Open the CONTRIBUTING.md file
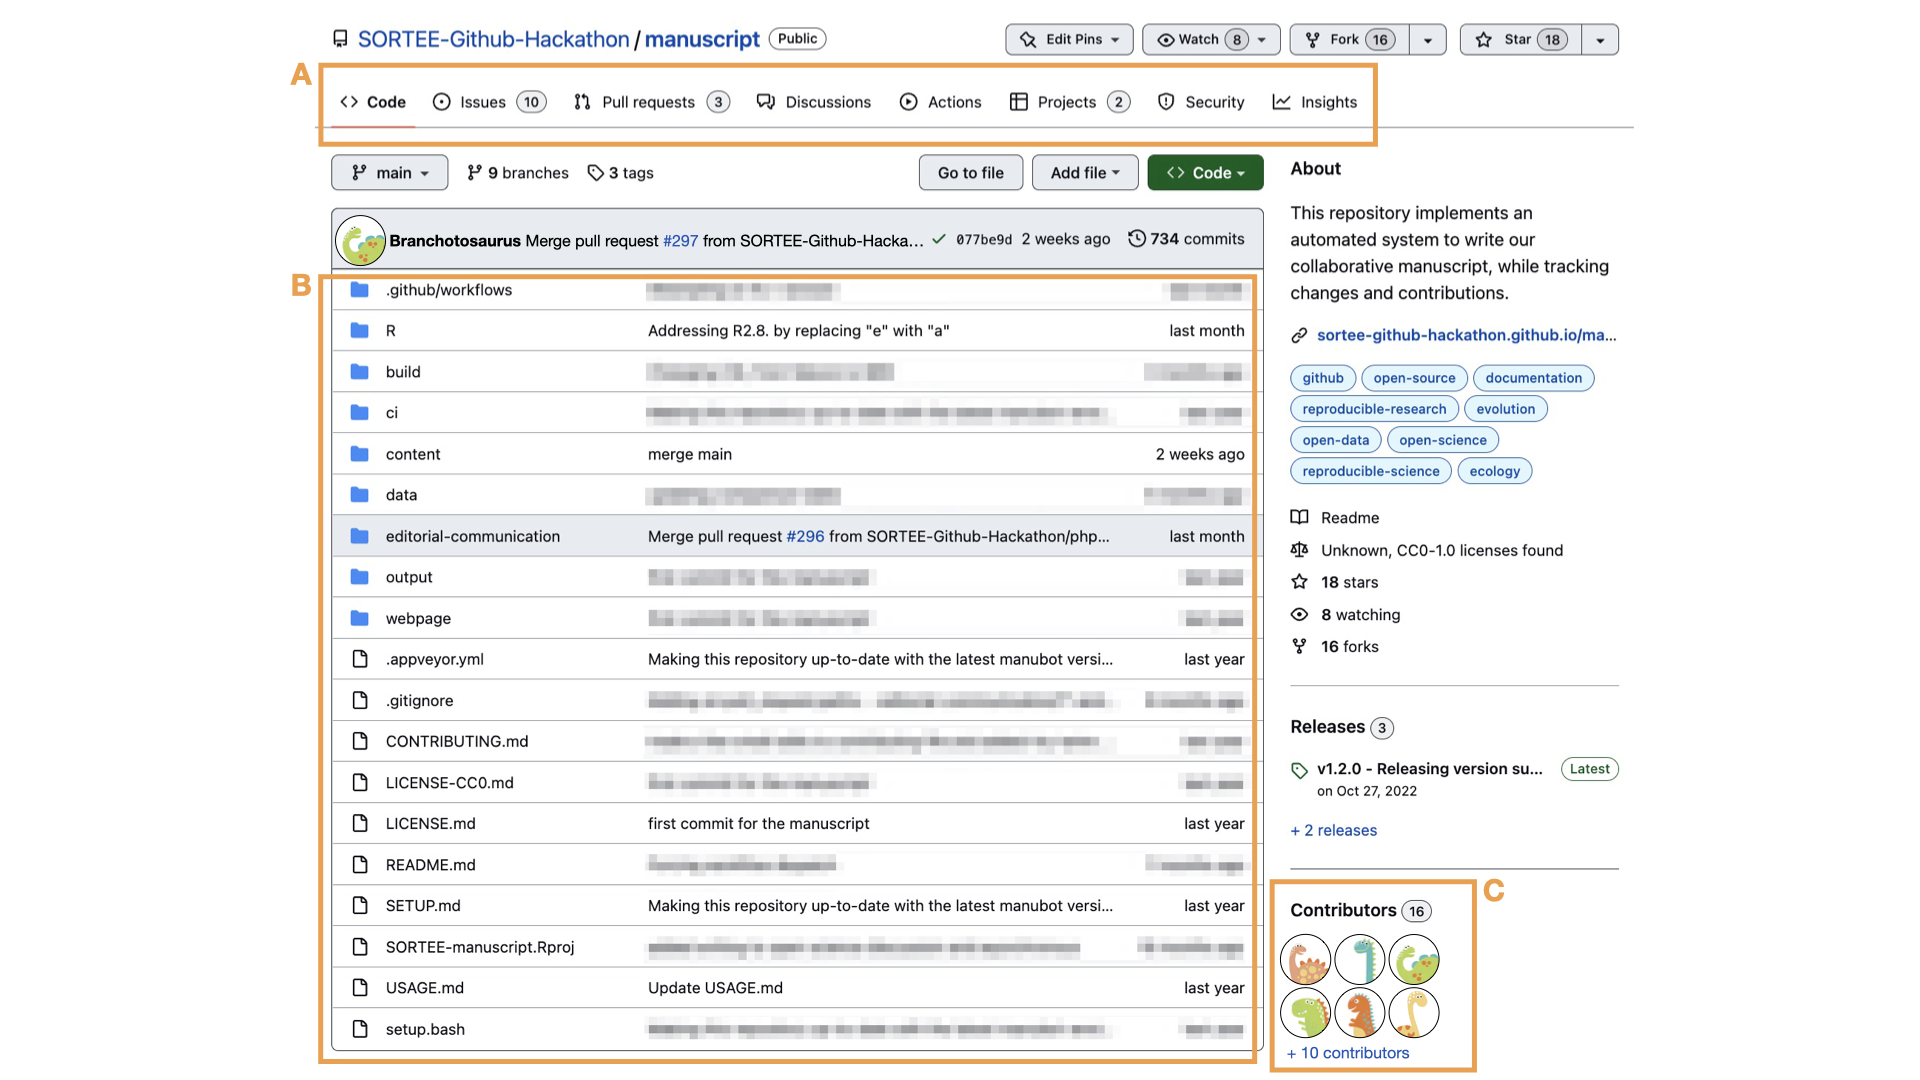 (457, 741)
